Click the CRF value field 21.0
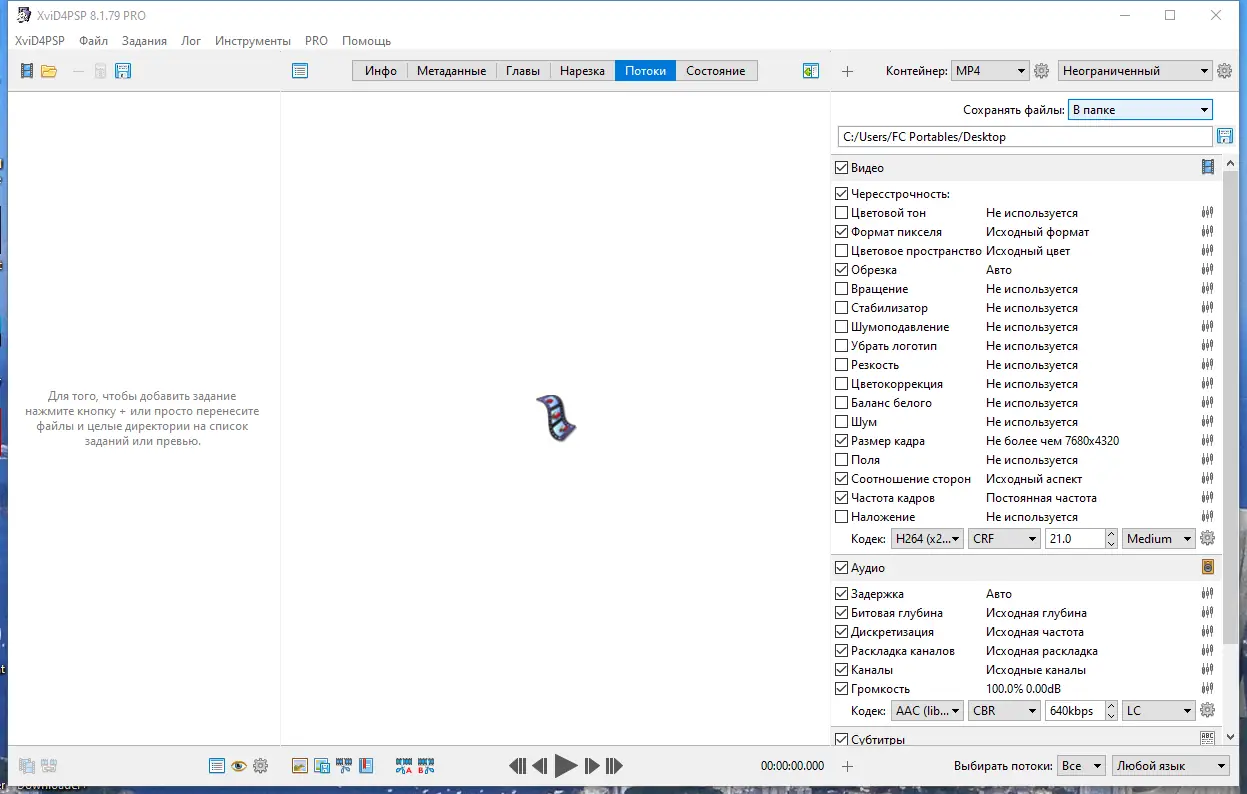The width and height of the screenshot is (1247, 794). coord(1074,538)
